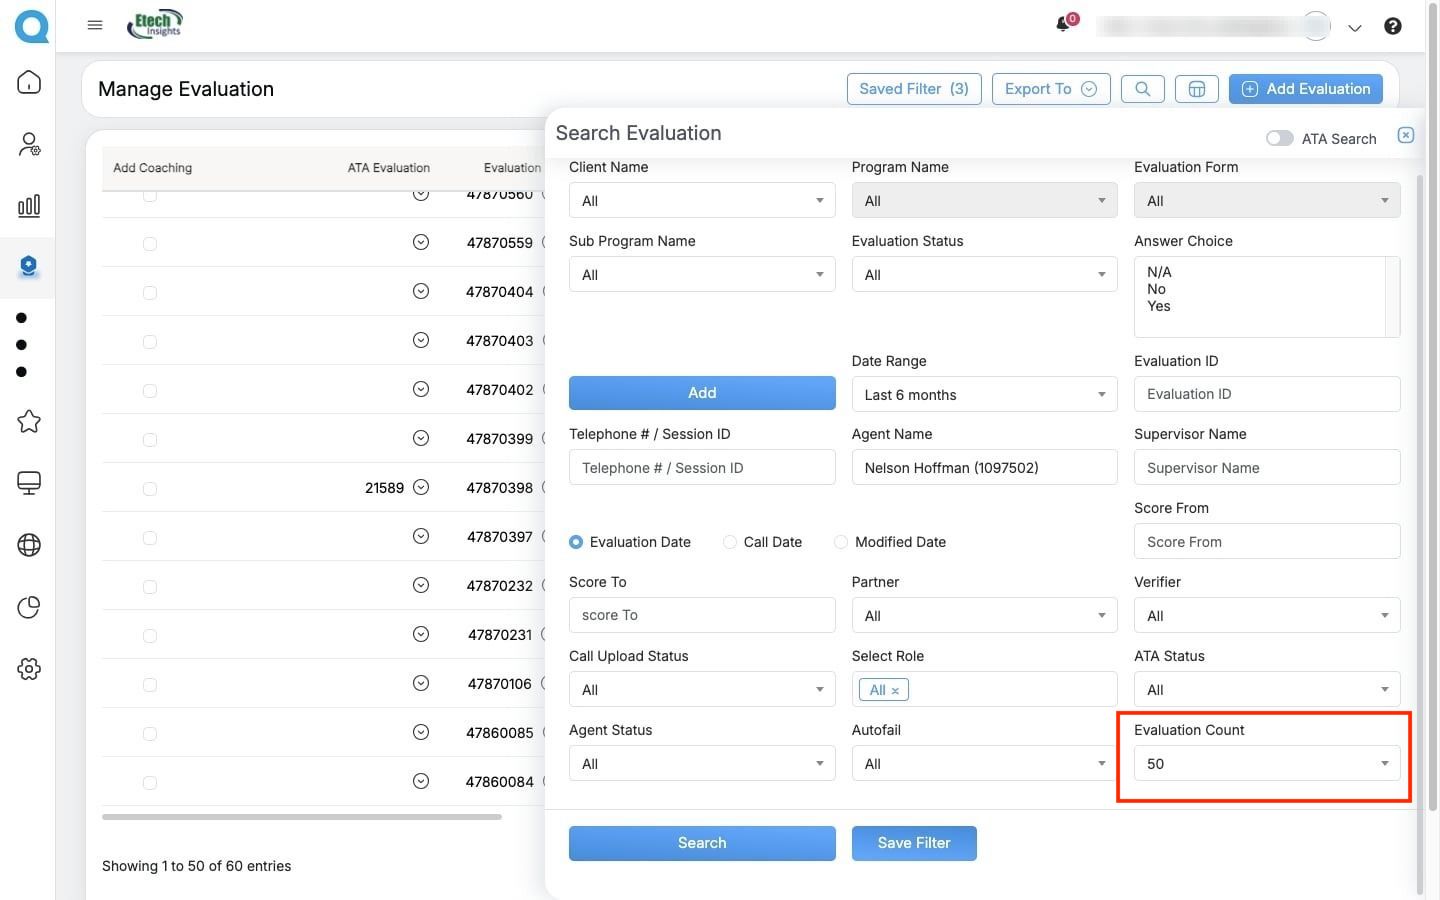This screenshot has height=900, width=1440.
Task: Select the Modified Date radio button
Action: tap(841, 542)
